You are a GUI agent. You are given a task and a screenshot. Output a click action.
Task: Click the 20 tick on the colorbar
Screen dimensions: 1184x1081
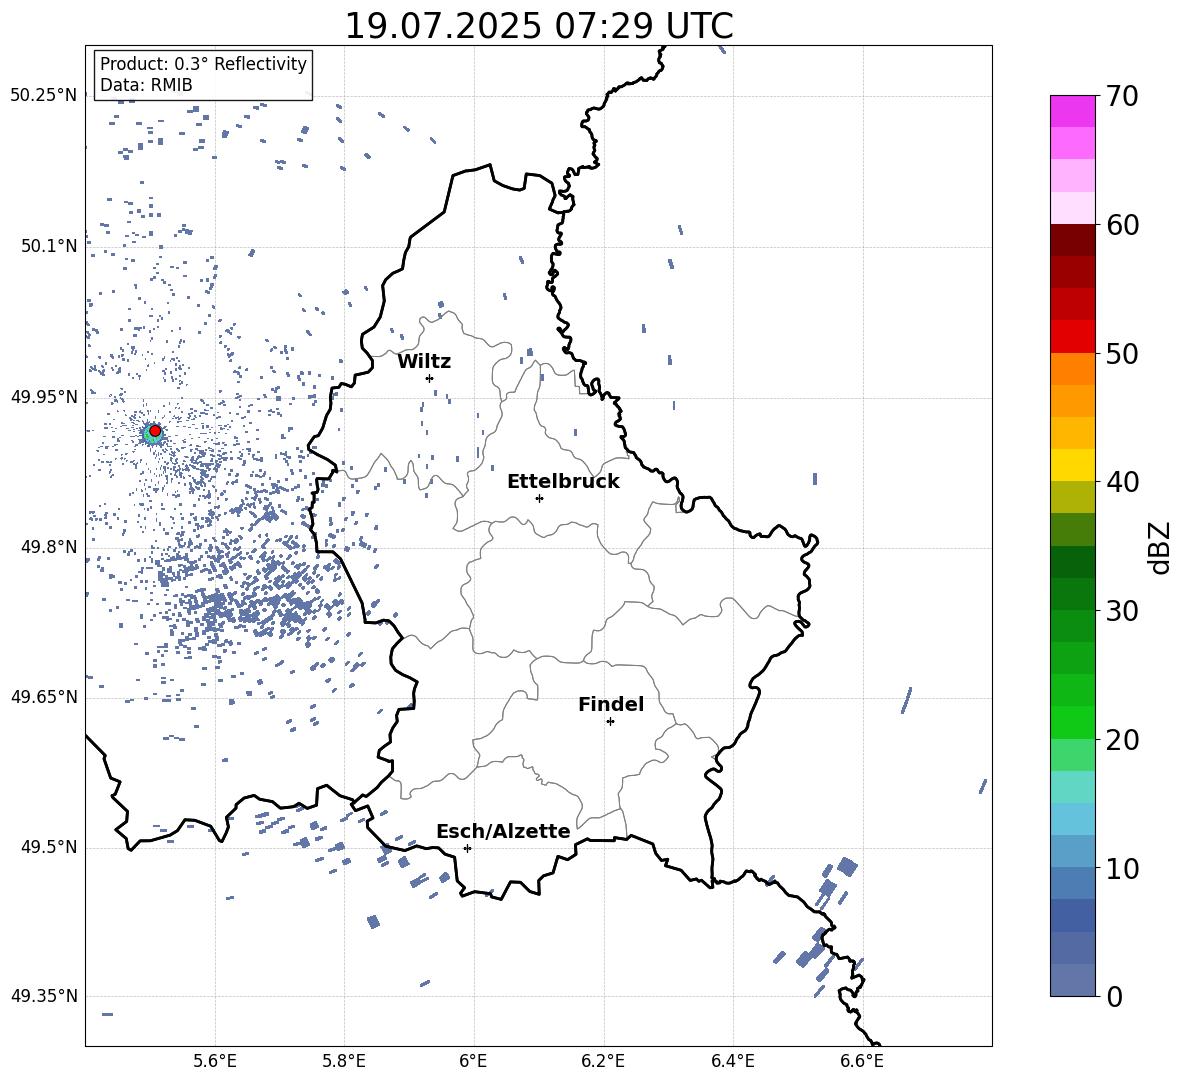pos(1122,739)
